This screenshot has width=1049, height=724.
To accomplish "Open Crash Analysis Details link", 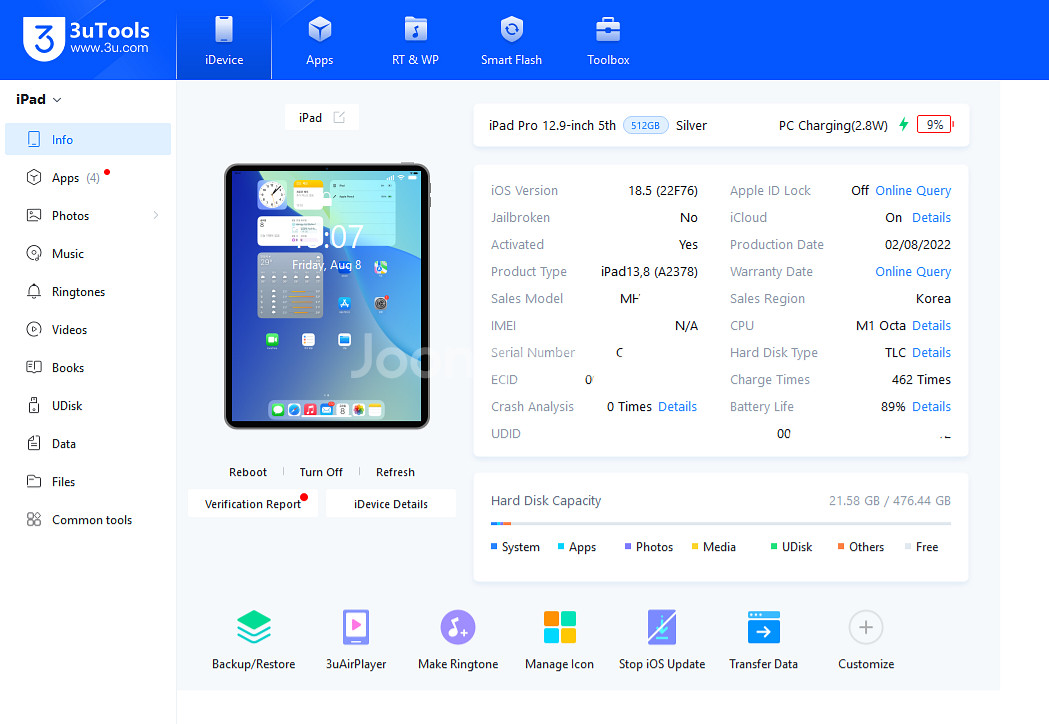I will point(677,407).
